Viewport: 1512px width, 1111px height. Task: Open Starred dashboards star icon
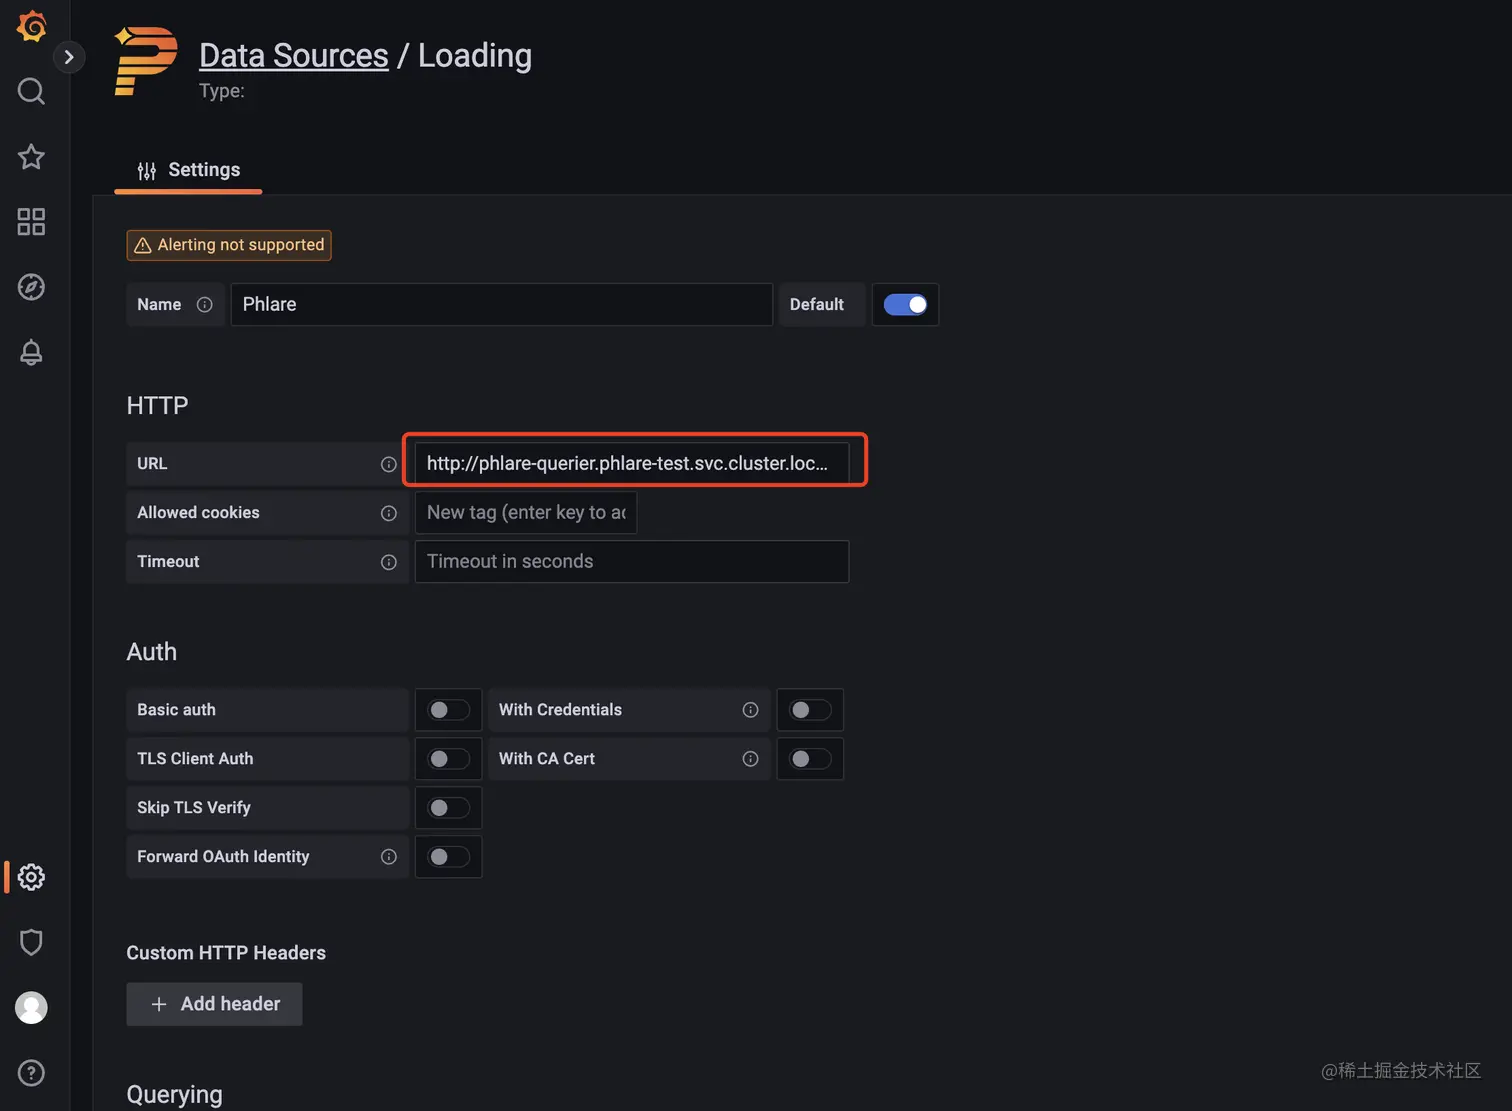(31, 156)
